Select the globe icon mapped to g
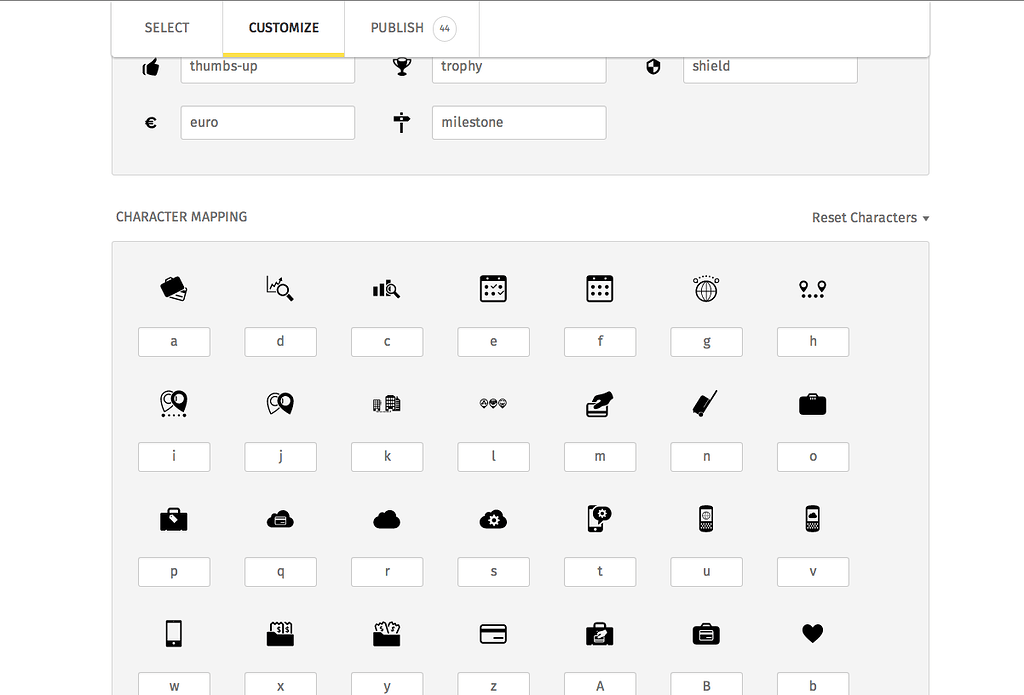Viewport: 1024px width, 695px height. coord(706,289)
